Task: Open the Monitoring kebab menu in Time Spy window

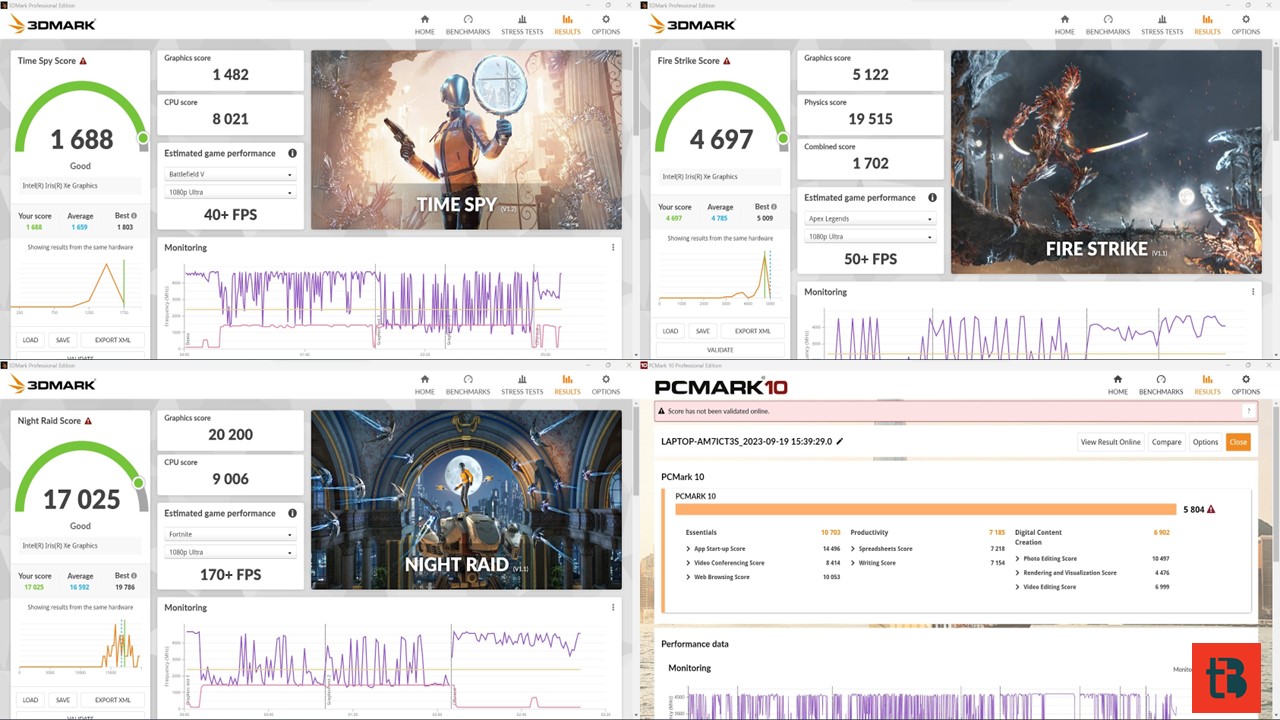Action: pyautogui.click(x=613, y=248)
